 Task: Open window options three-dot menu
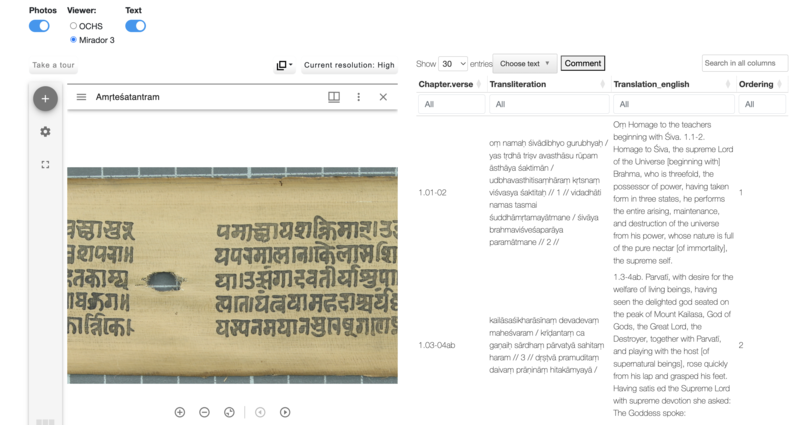coord(359,97)
